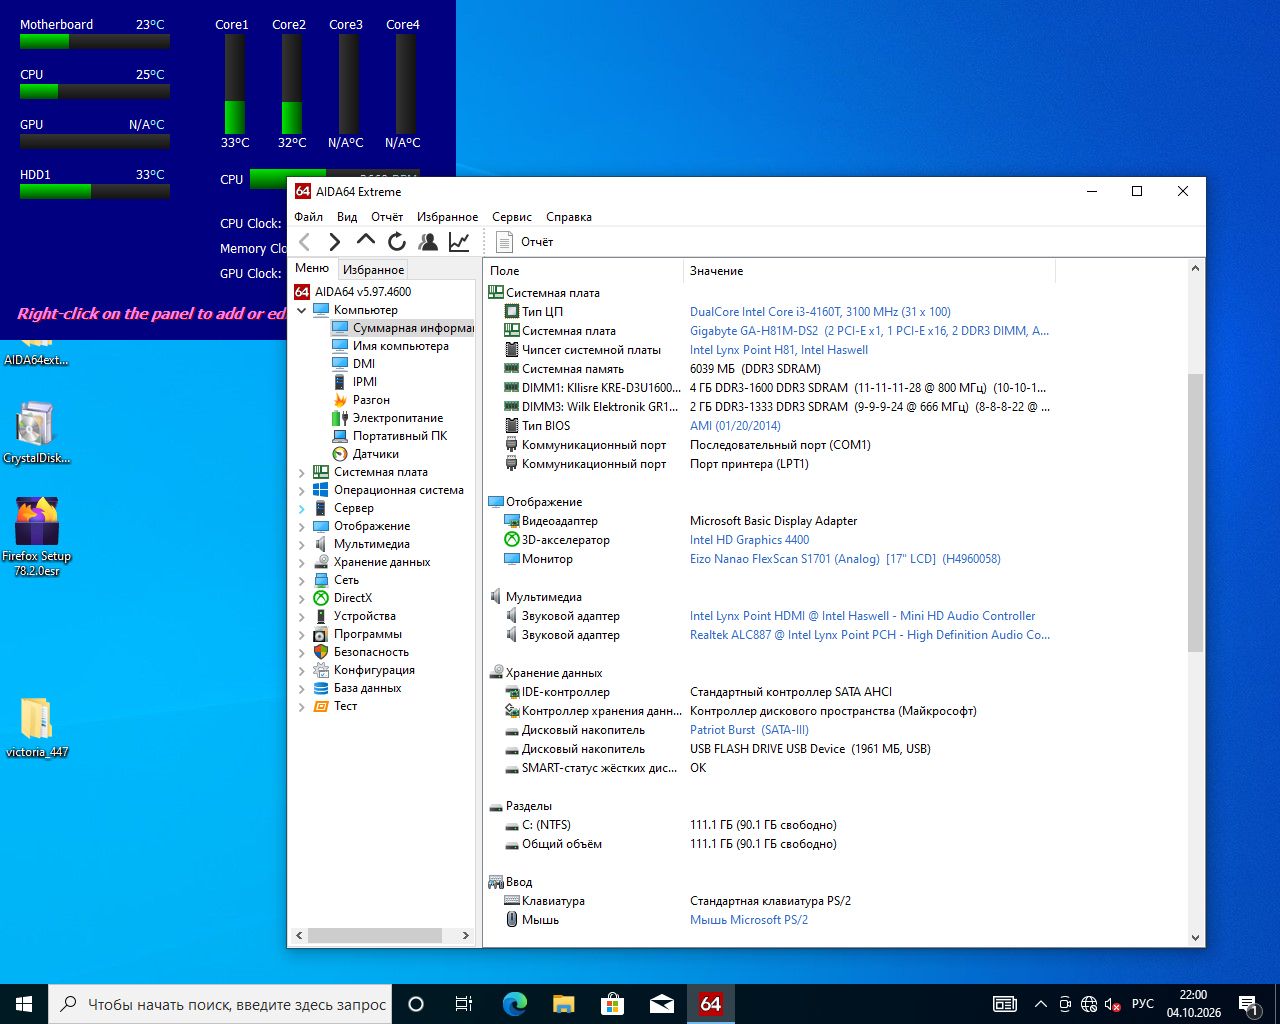
Task: Open the Файл menu
Action: [309, 217]
